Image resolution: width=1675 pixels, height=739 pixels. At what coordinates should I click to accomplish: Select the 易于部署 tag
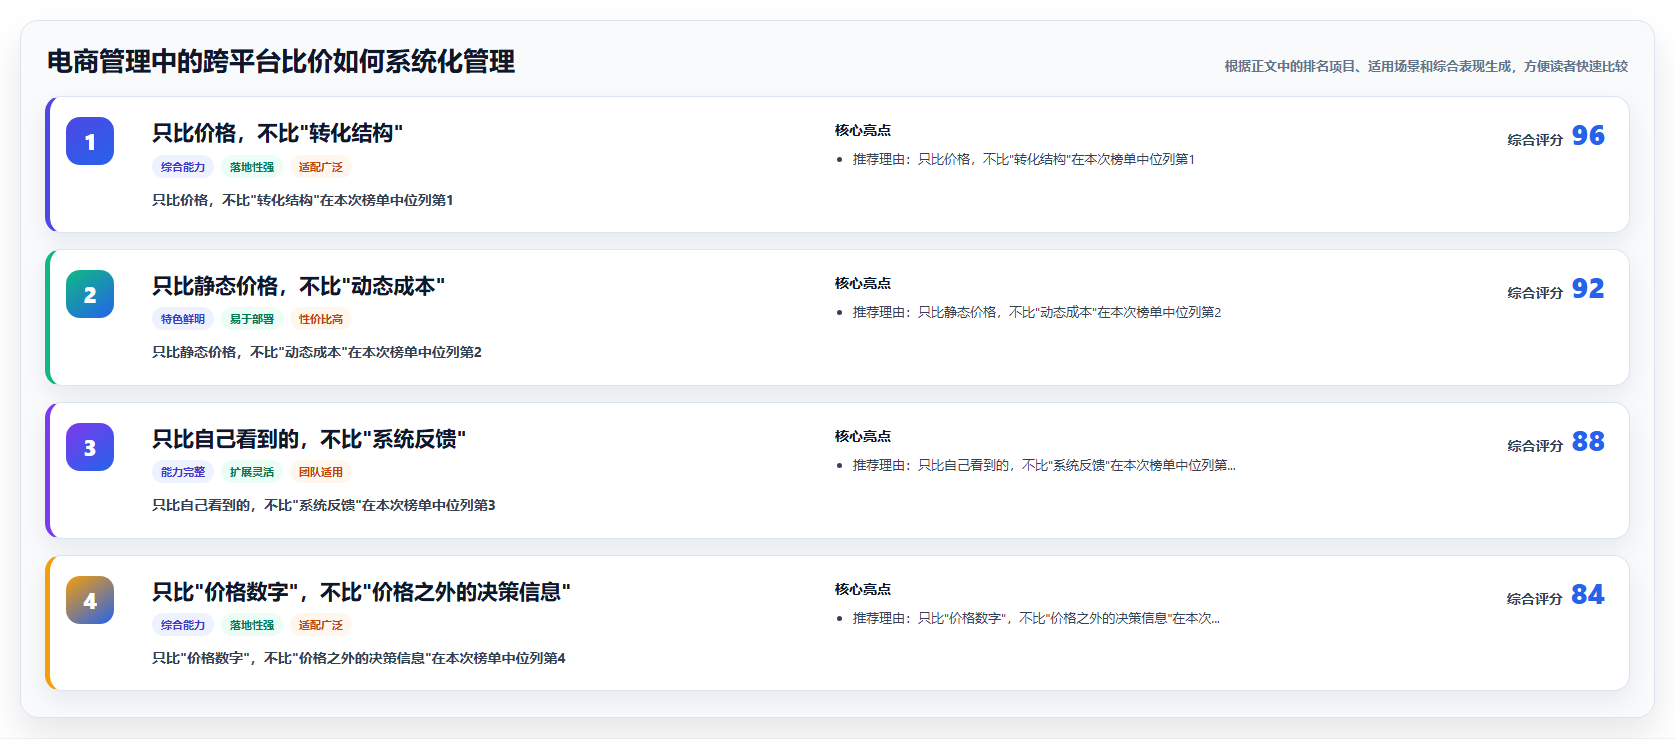[252, 319]
